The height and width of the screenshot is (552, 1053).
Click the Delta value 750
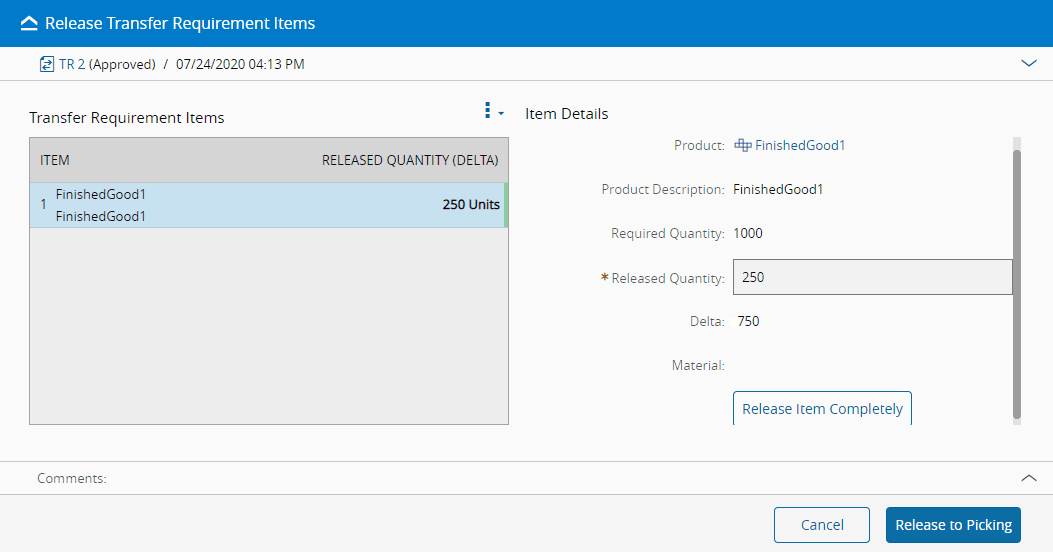coord(748,321)
